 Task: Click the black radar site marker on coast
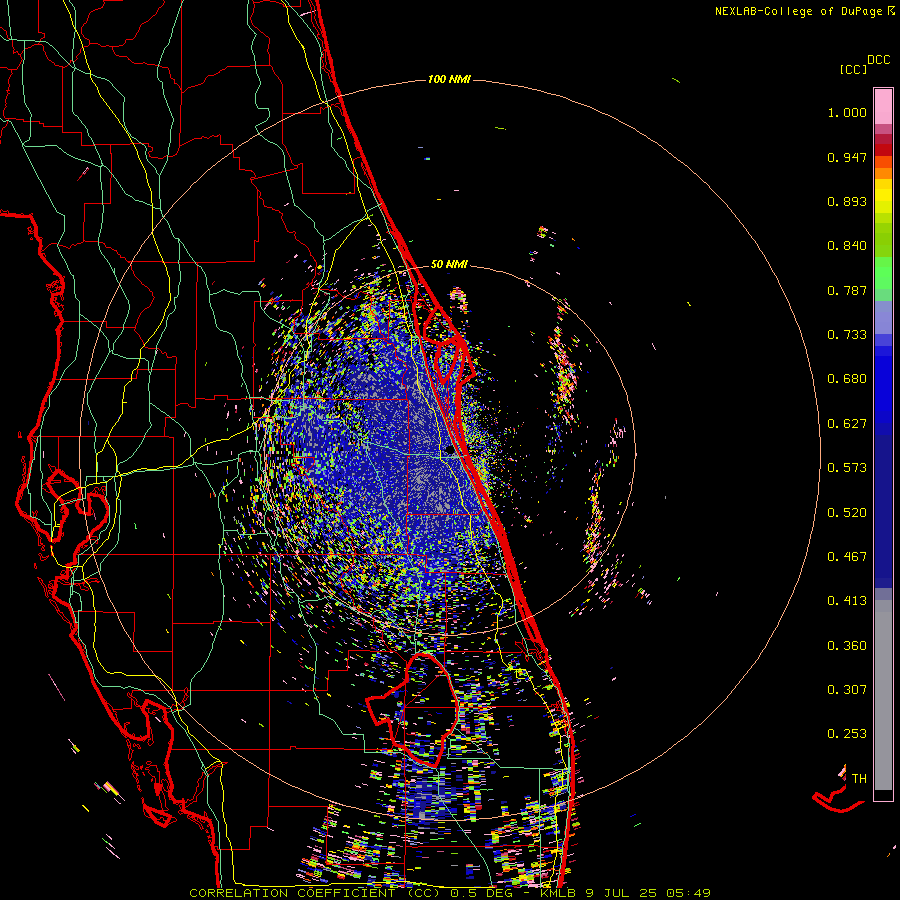click(x=450, y=451)
